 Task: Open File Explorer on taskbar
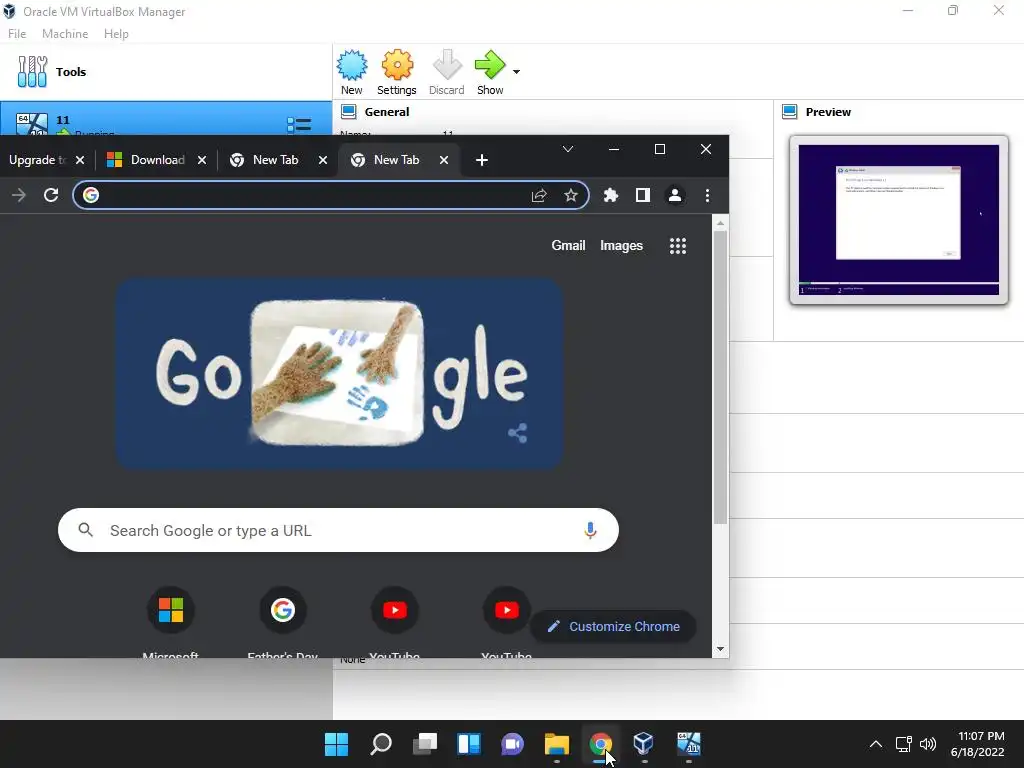coord(557,744)
